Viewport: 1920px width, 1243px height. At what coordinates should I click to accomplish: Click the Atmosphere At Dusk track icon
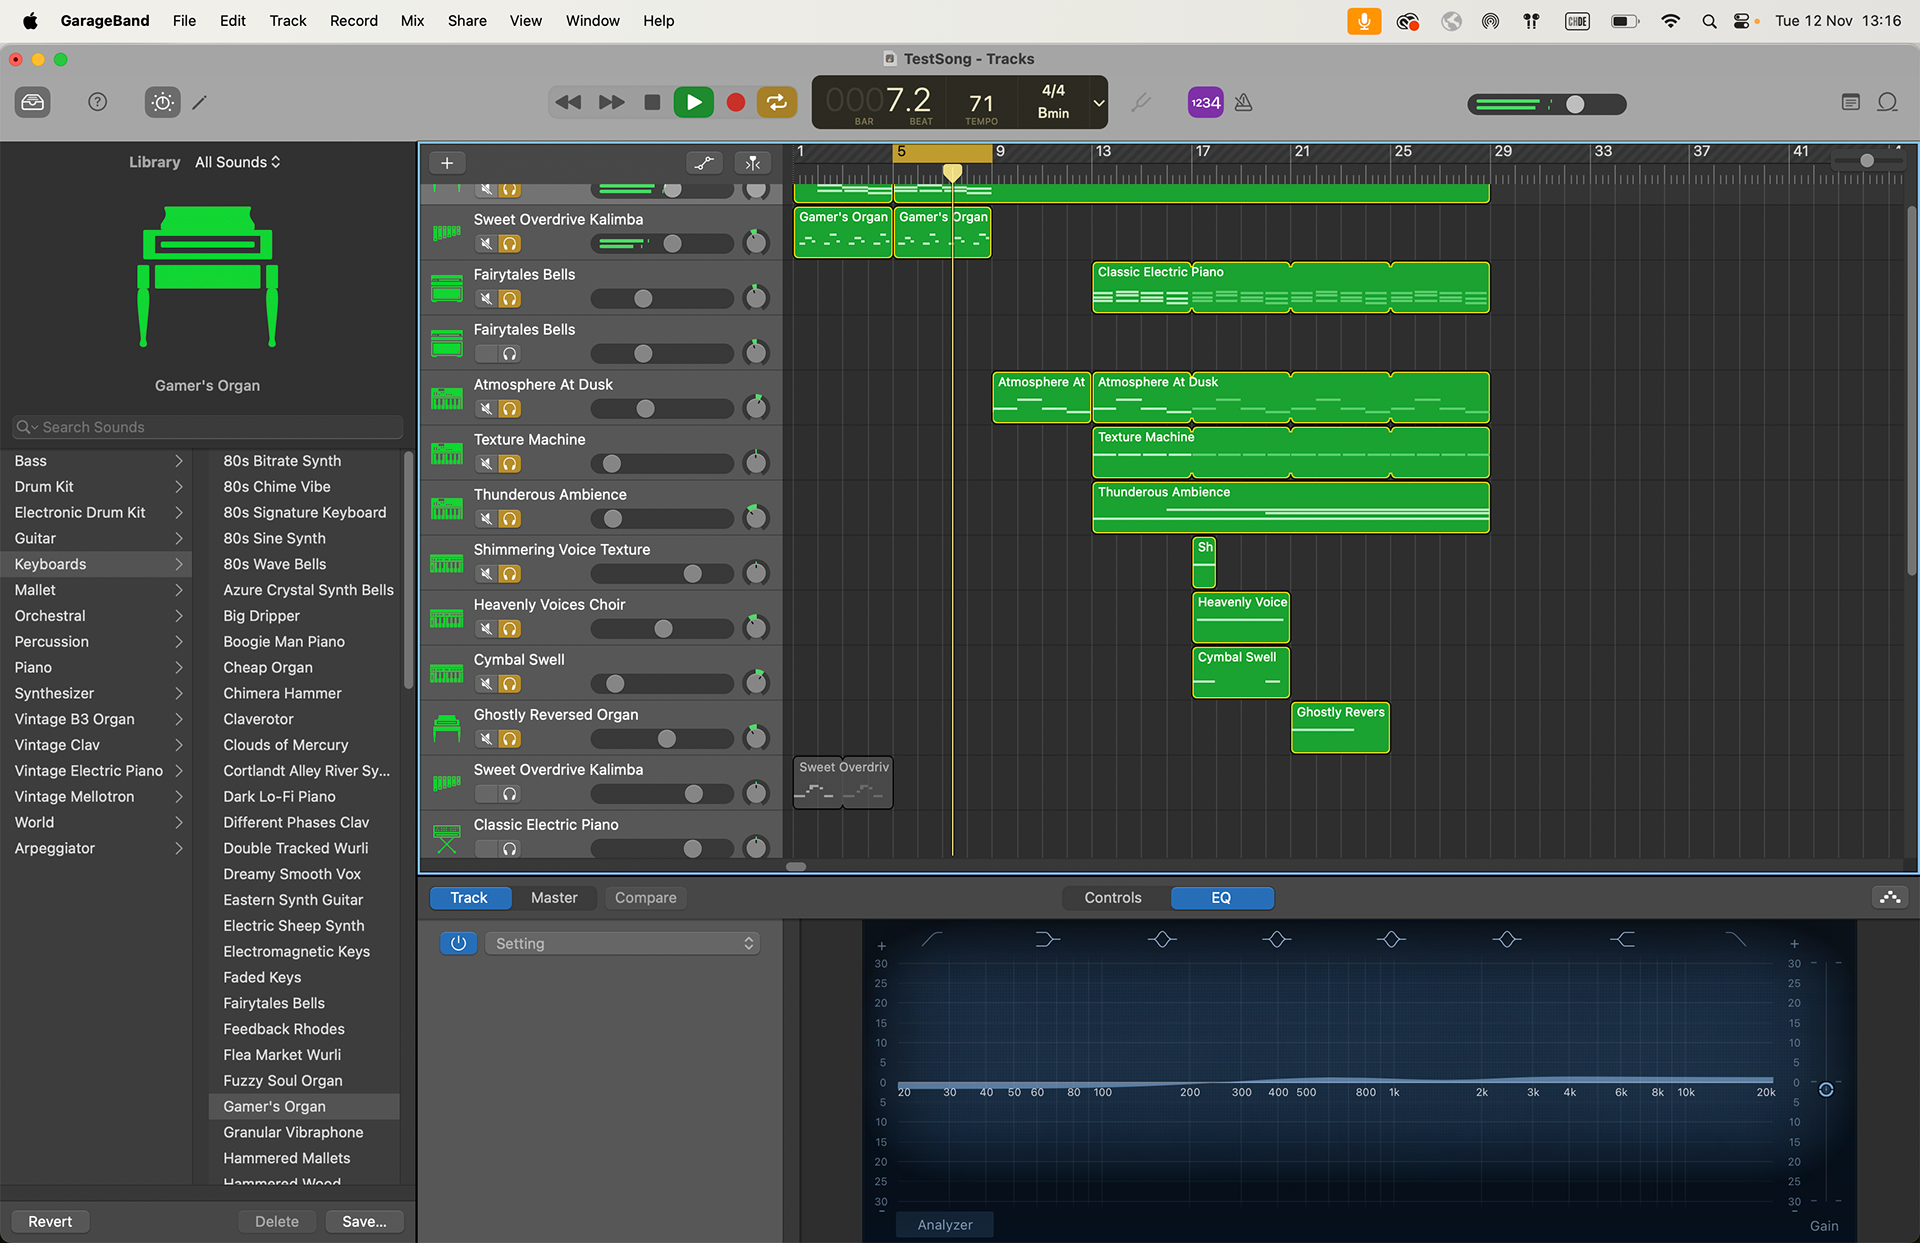446,399
